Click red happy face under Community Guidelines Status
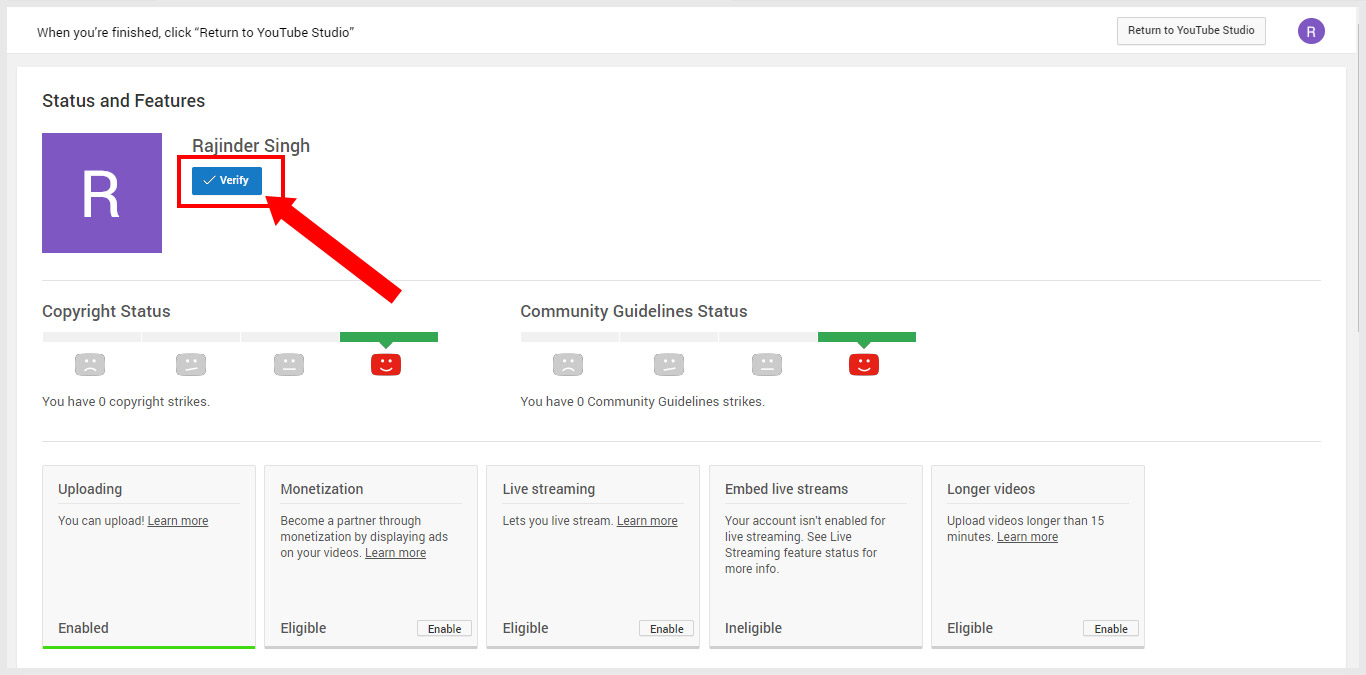The width and height of the screenshot is (1366, 675). point(864,365)
